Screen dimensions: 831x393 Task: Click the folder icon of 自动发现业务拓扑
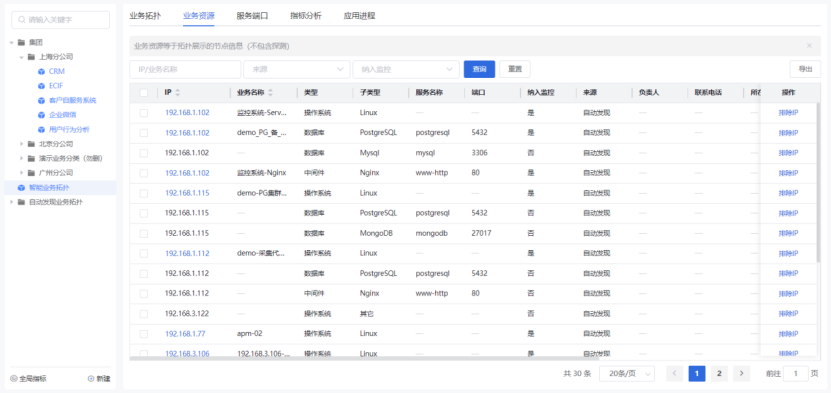click(21, 202)
